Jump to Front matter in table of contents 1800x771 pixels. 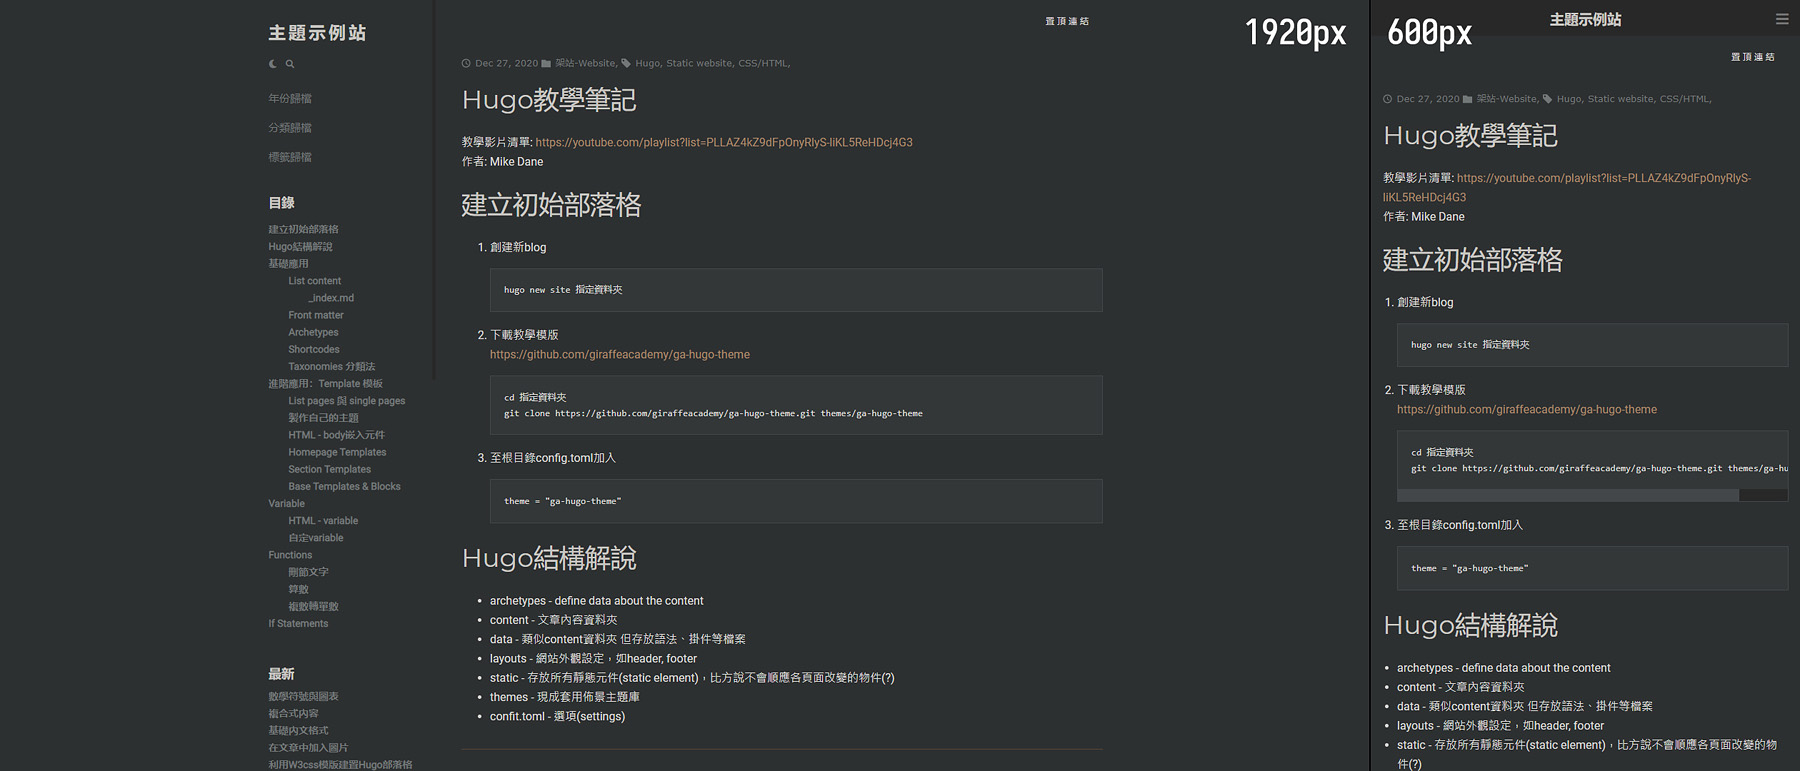pos(316,315)
